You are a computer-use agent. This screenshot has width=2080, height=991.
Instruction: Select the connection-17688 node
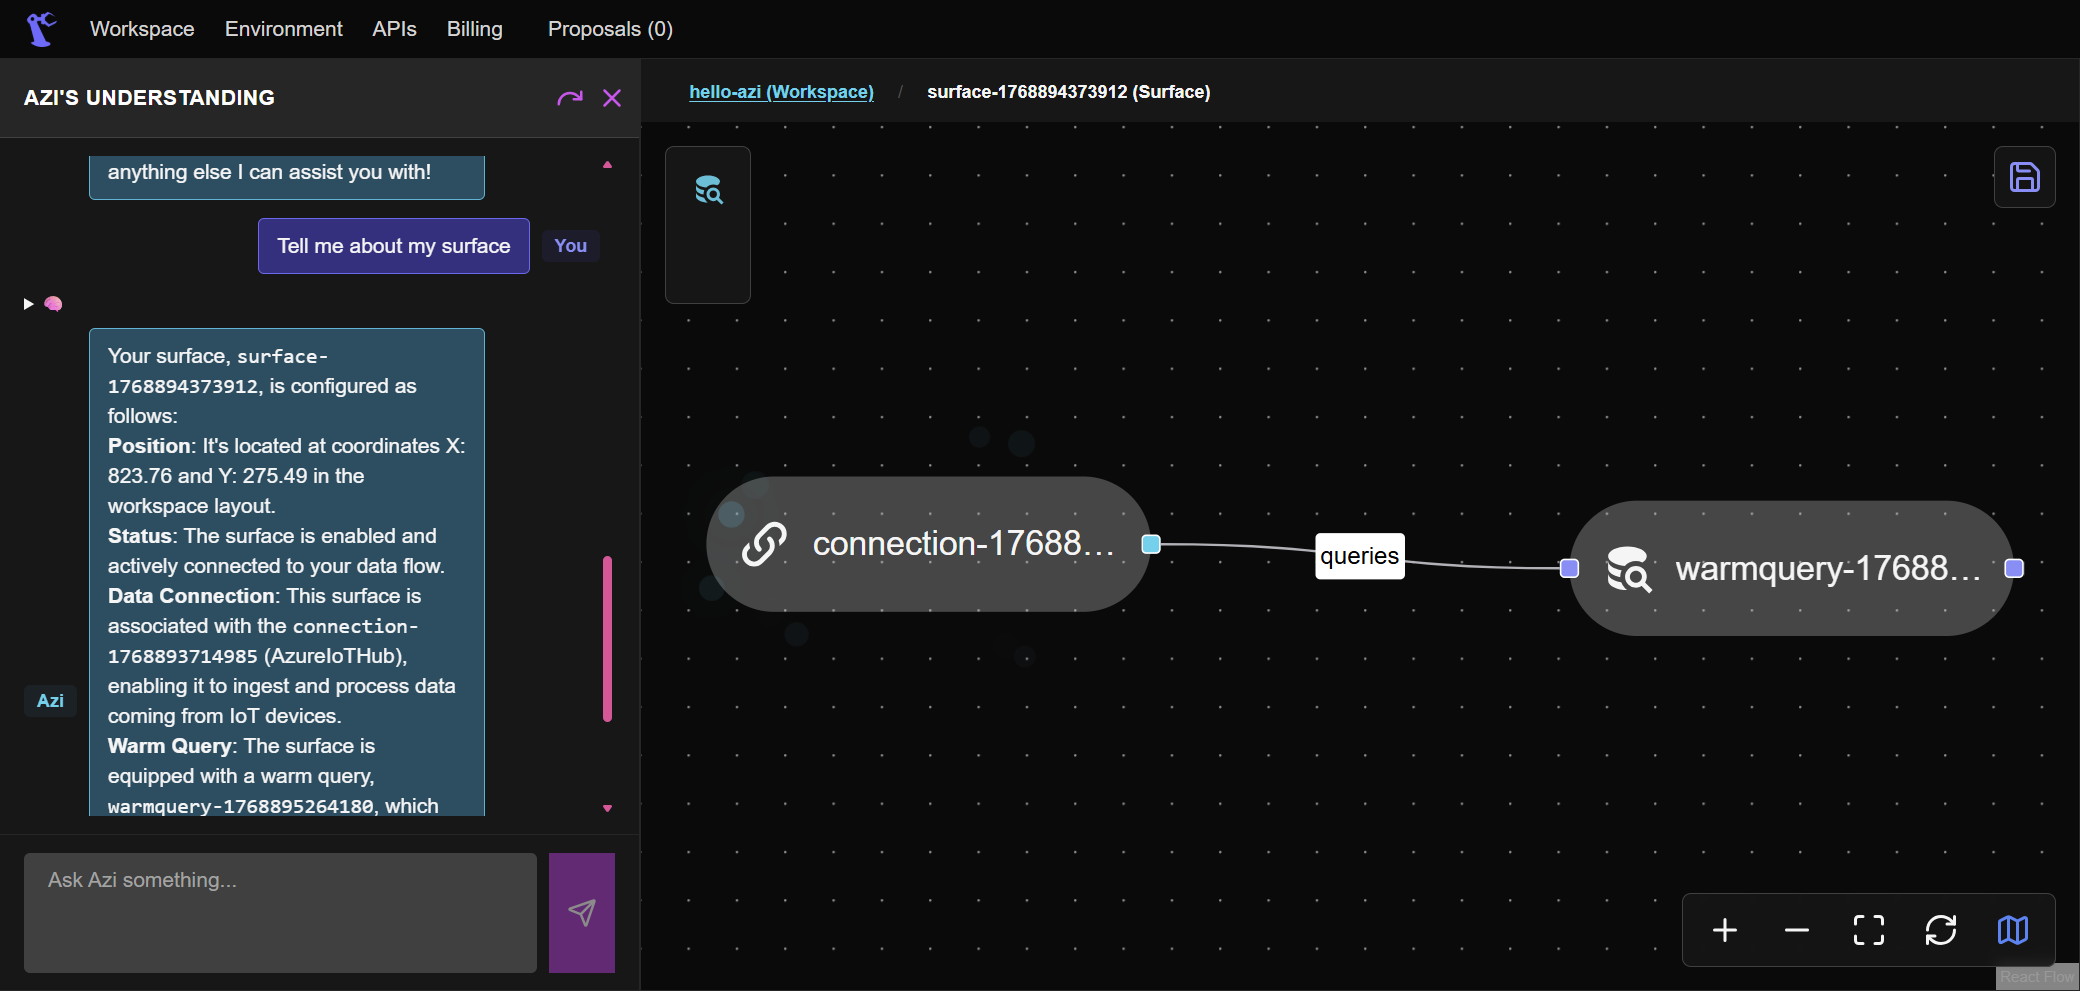click(x=928, y=544)
